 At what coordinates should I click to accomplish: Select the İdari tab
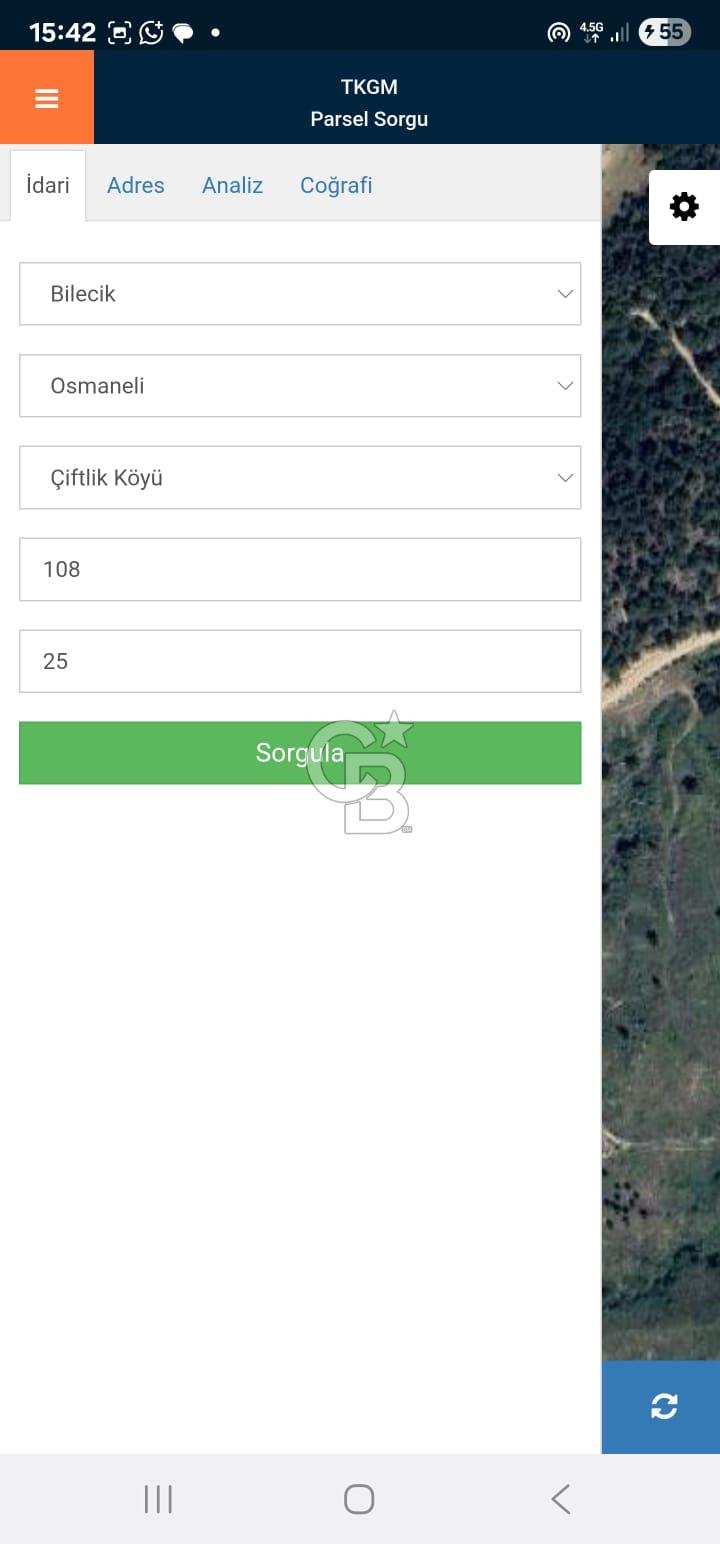click(x=46, y=185)
